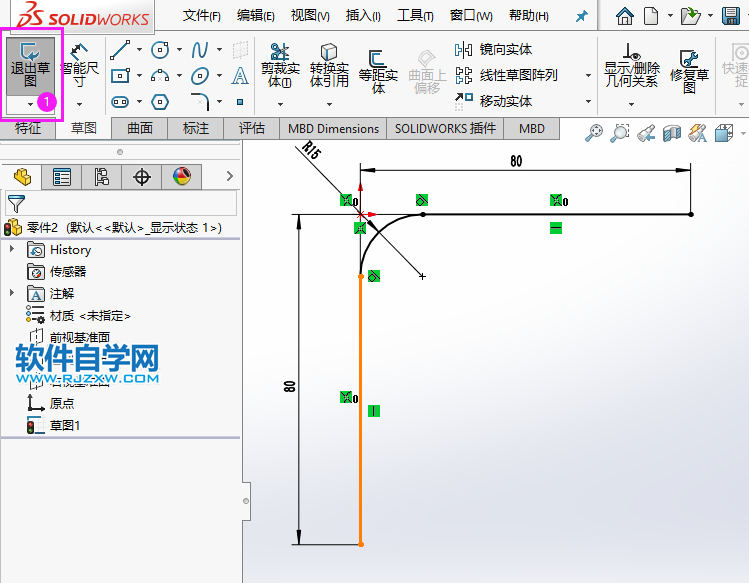Click Display/Delete Relations (显示/删除几何关系)

(631, 65)
